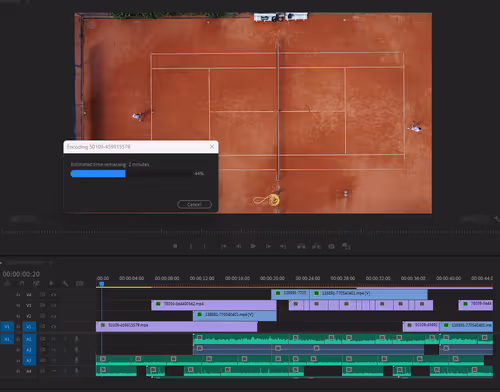Hide the V4 track output eye
Image resolution: width=500 pixels, height=392 pixels.
(x=53, y=295)
